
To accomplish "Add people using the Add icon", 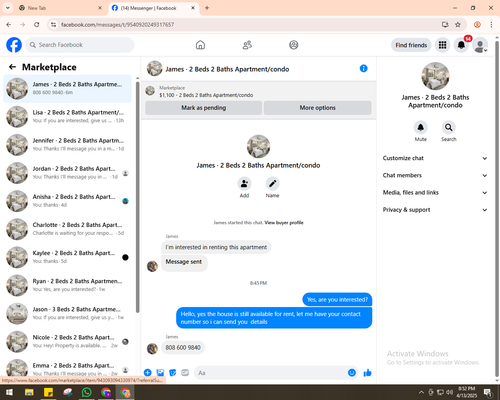I will point(244,184).
